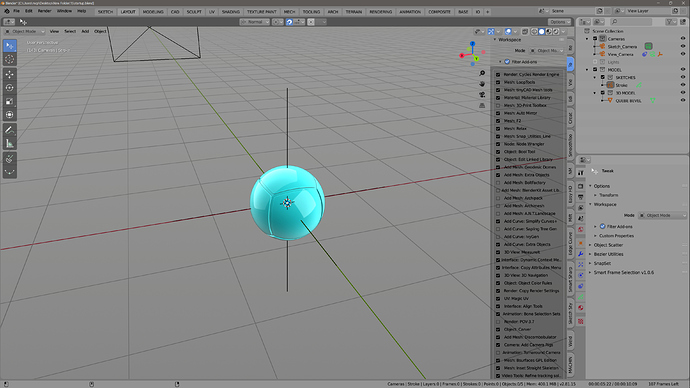Switch to the ANIMATION workspace tab
Screen dimensions: 690x388
410,12
